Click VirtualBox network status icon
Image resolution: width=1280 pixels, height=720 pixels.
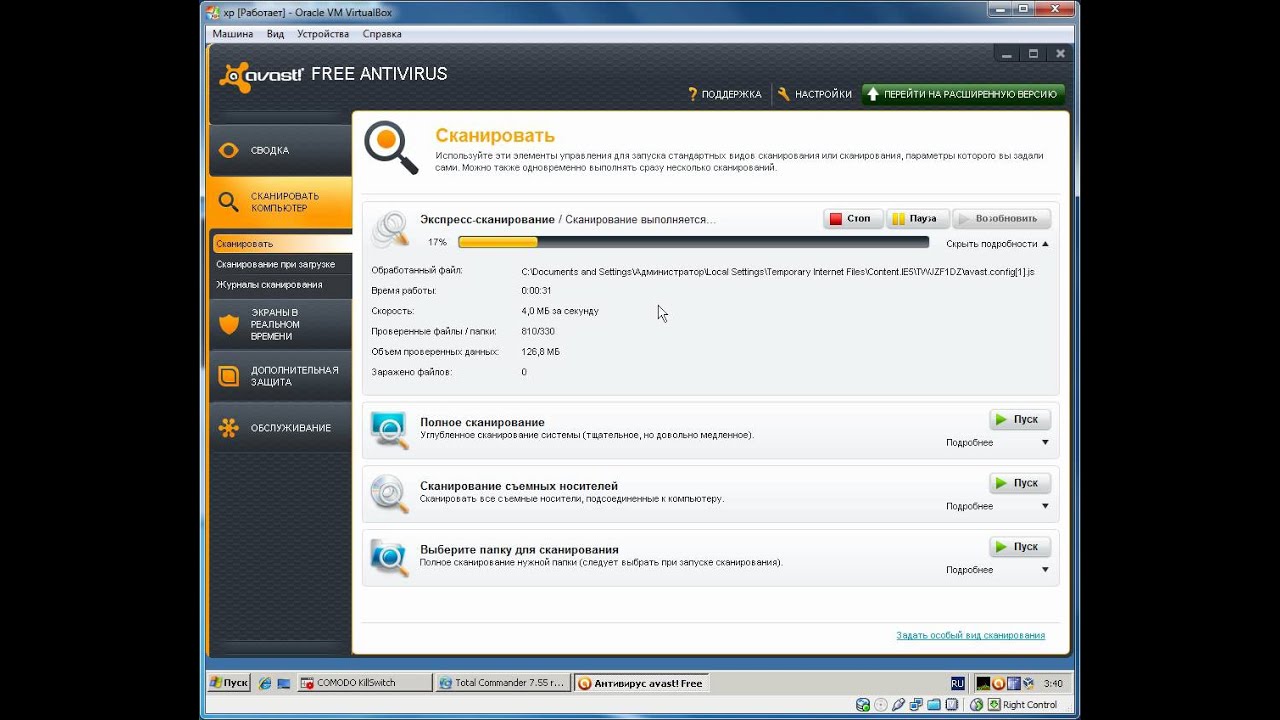pos(917,705)
